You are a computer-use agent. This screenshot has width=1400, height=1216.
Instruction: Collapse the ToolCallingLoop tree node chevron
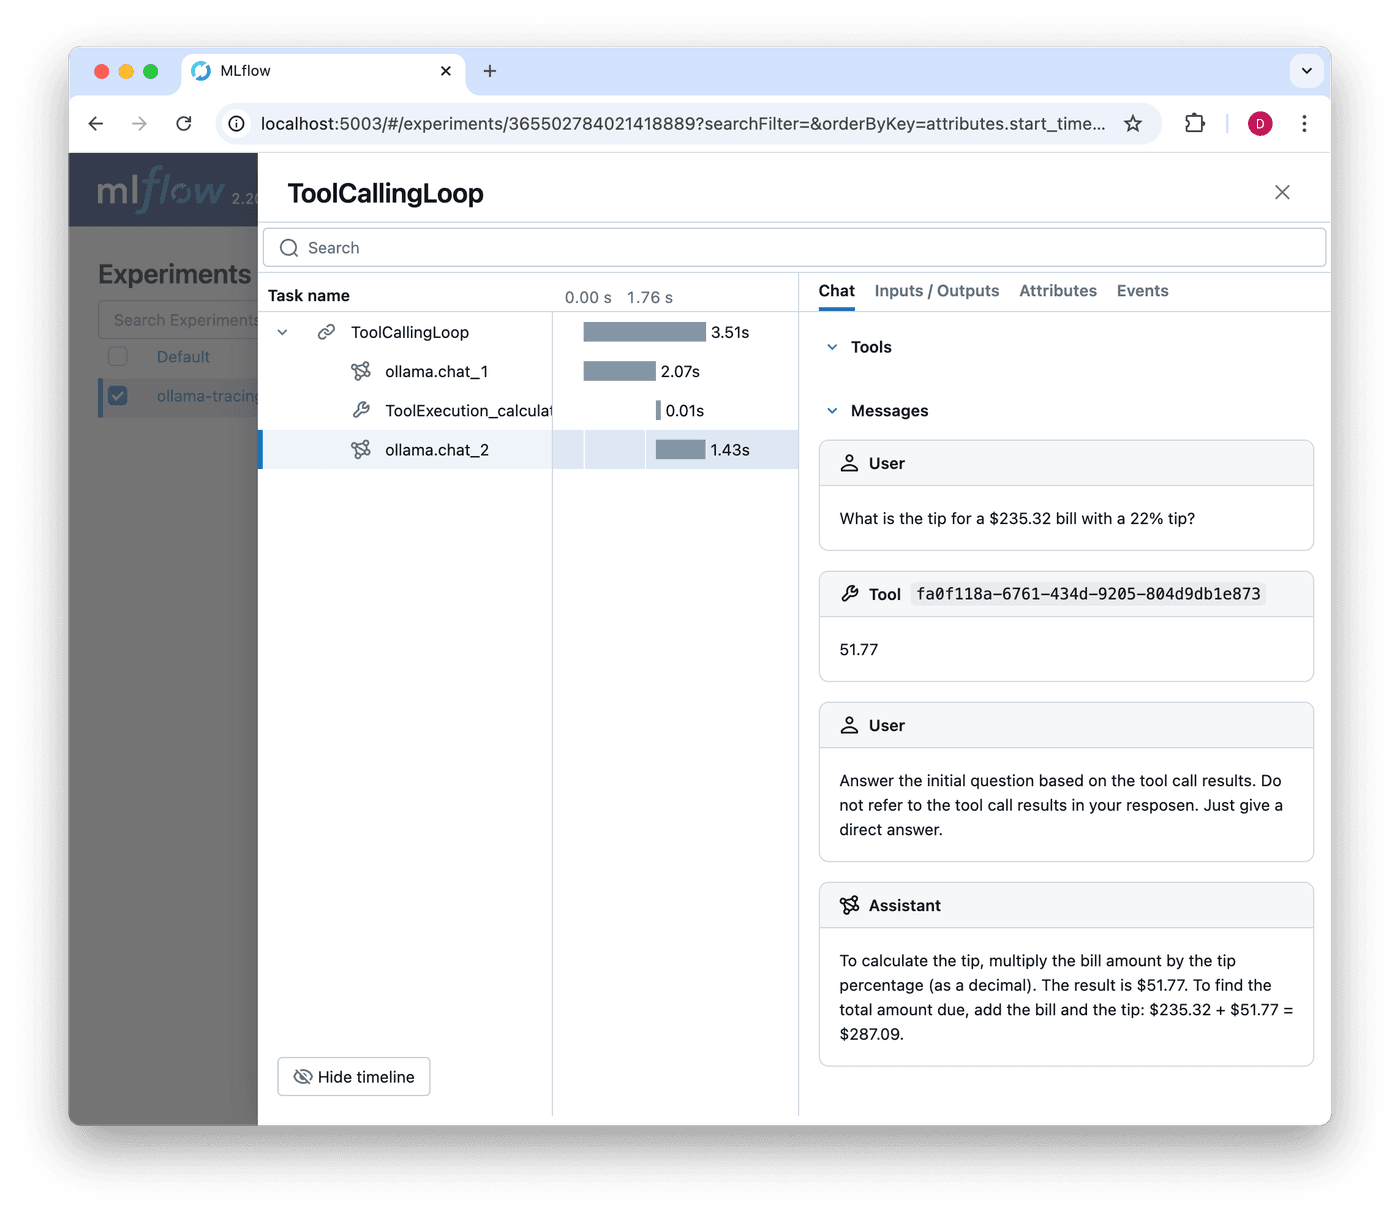(x=283, y=333)
